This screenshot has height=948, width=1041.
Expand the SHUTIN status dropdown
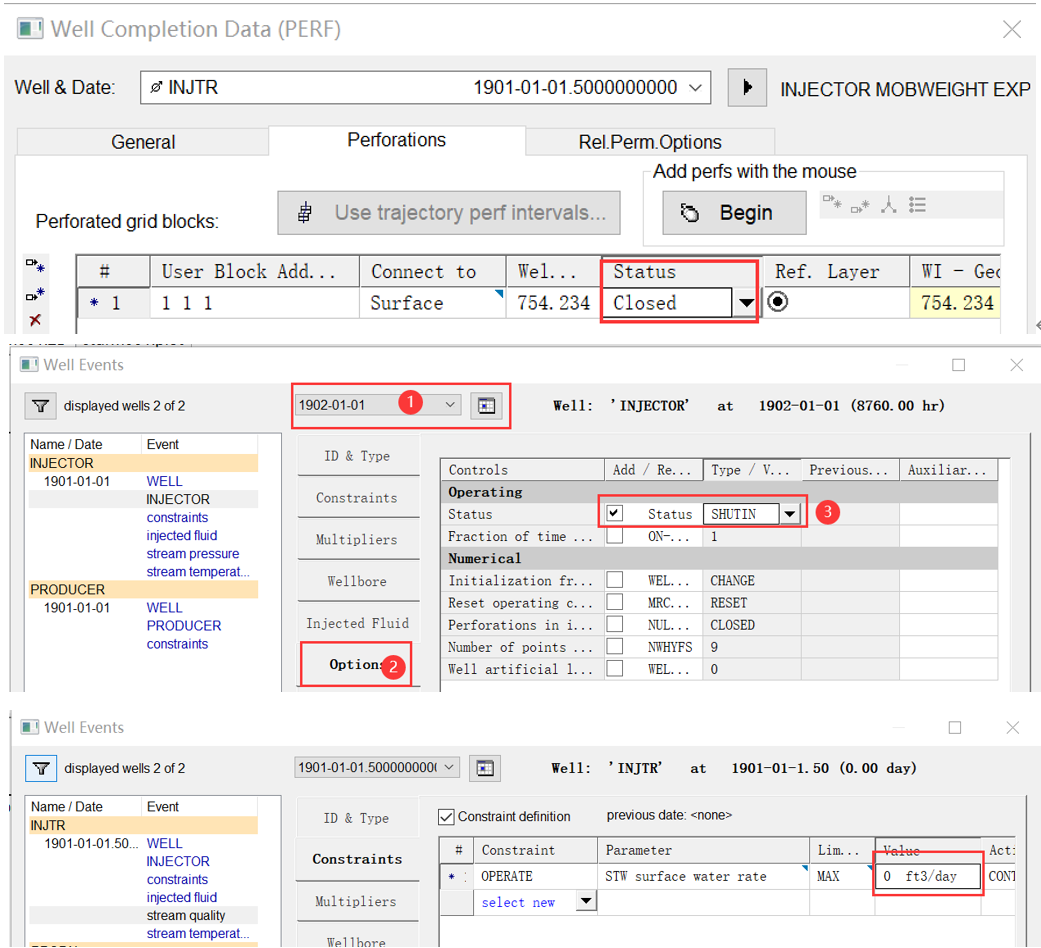coord(790,514)
